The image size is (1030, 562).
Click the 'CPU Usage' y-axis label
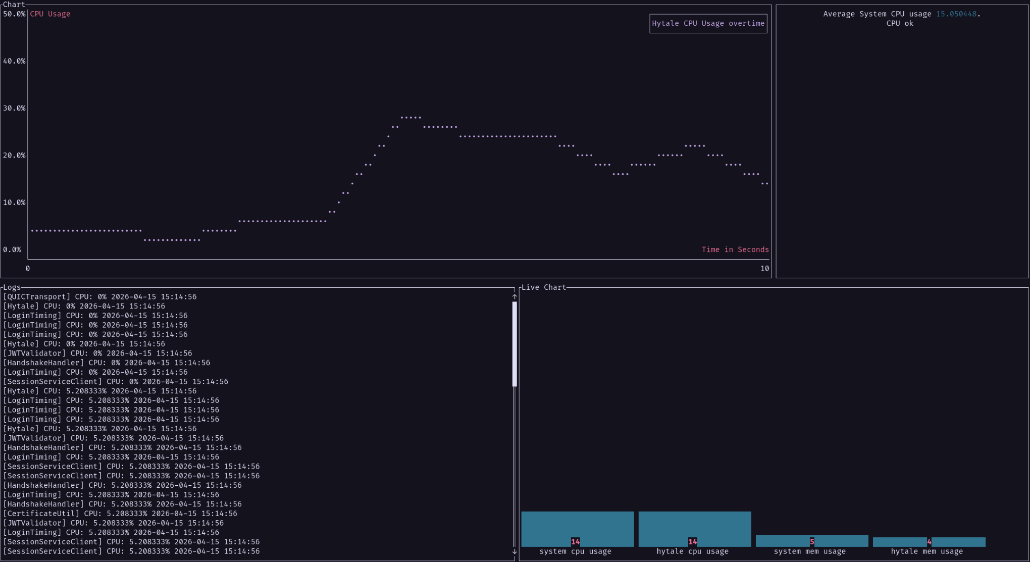pos(50,14)
